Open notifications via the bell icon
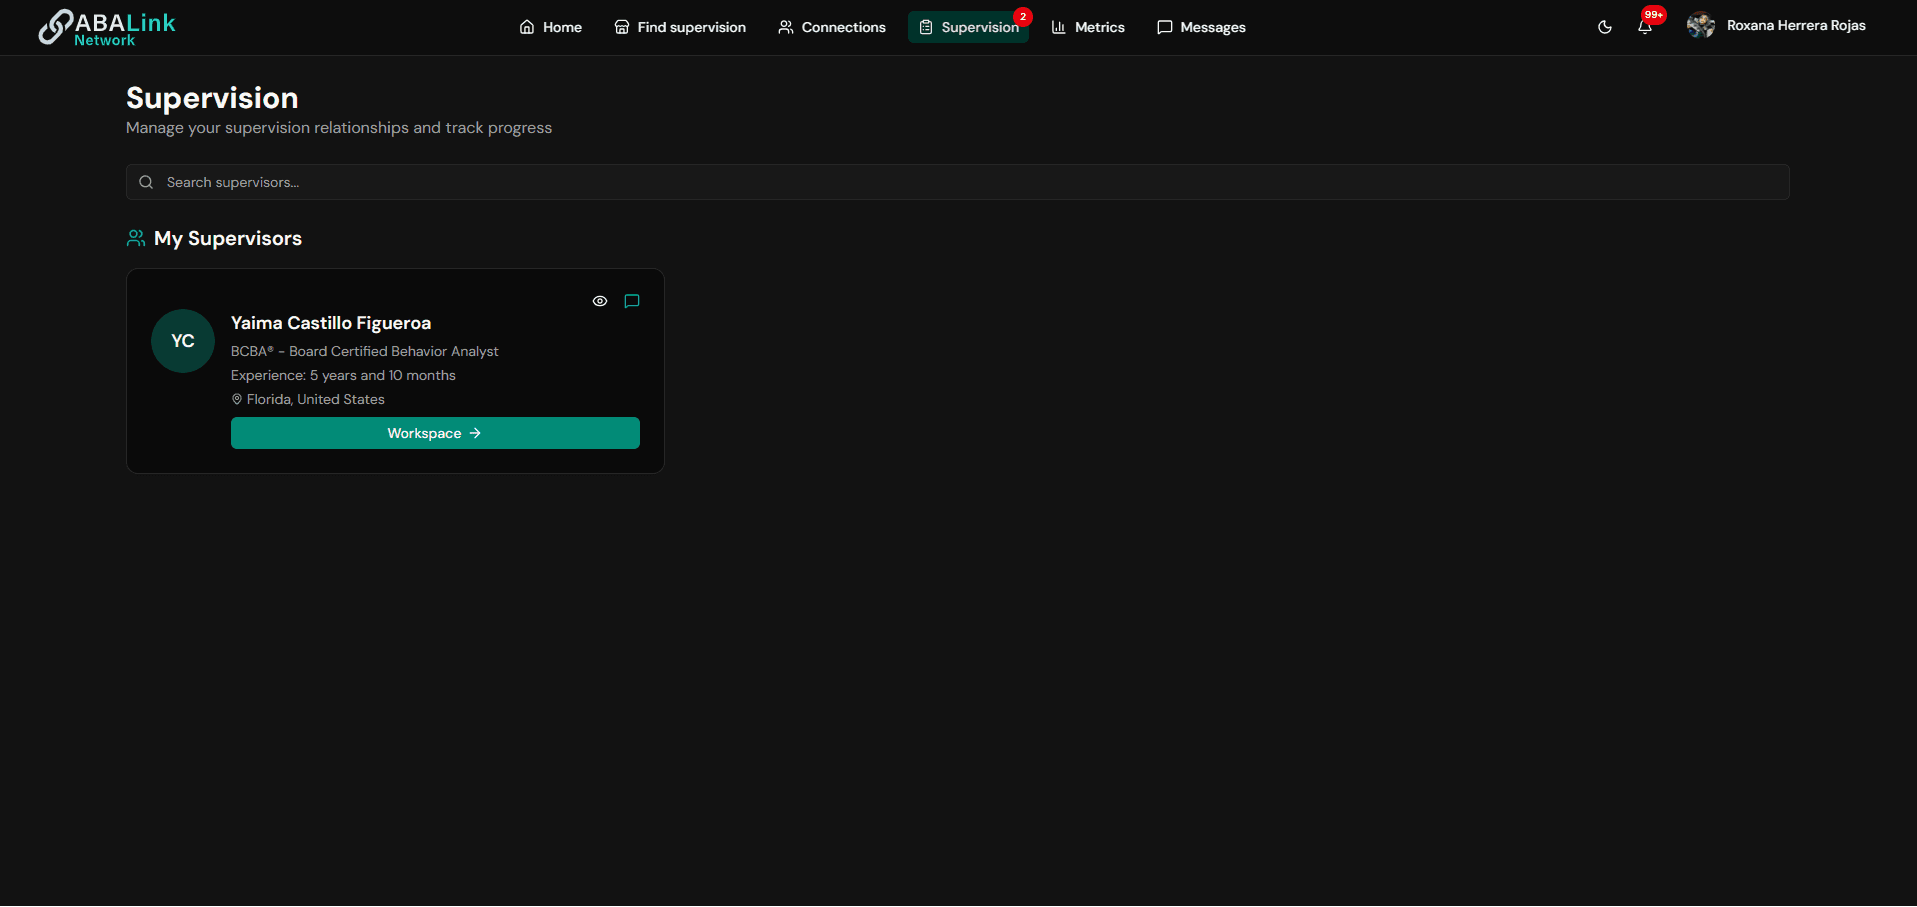The height and width of the screenshot is (907, 1917). (1645, 27)
